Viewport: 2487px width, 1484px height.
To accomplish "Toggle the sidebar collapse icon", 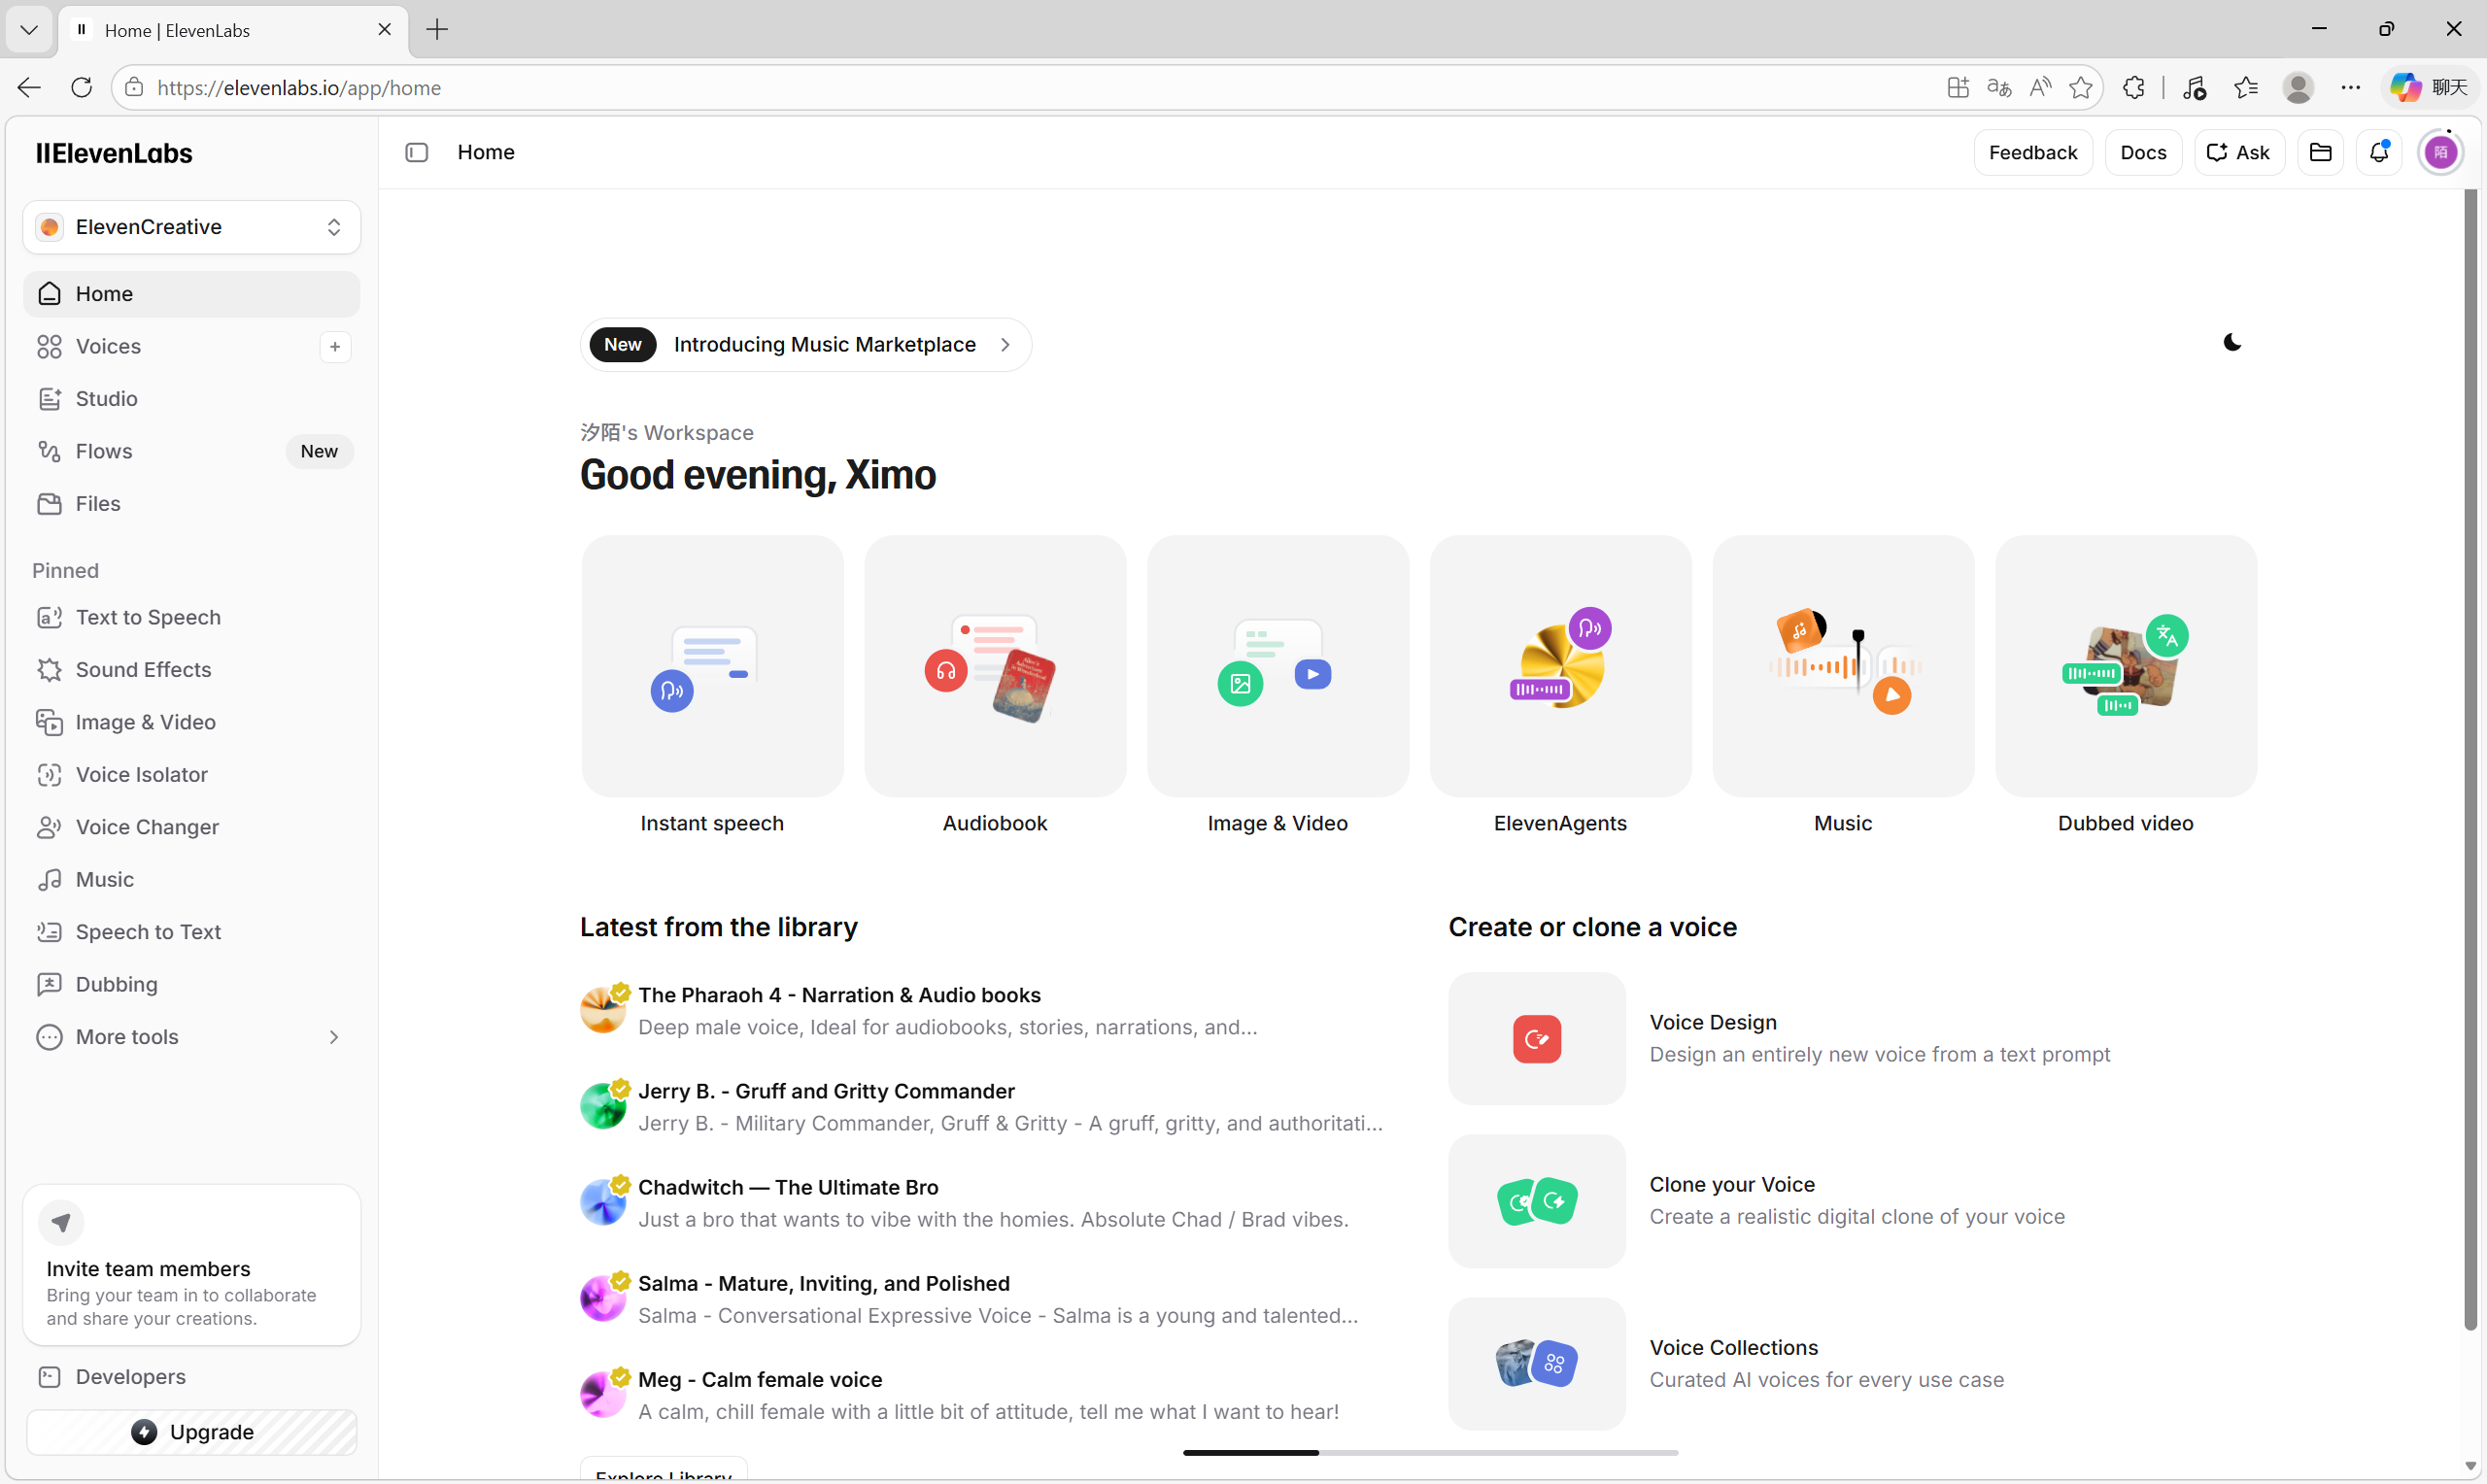I will (416, 152).
